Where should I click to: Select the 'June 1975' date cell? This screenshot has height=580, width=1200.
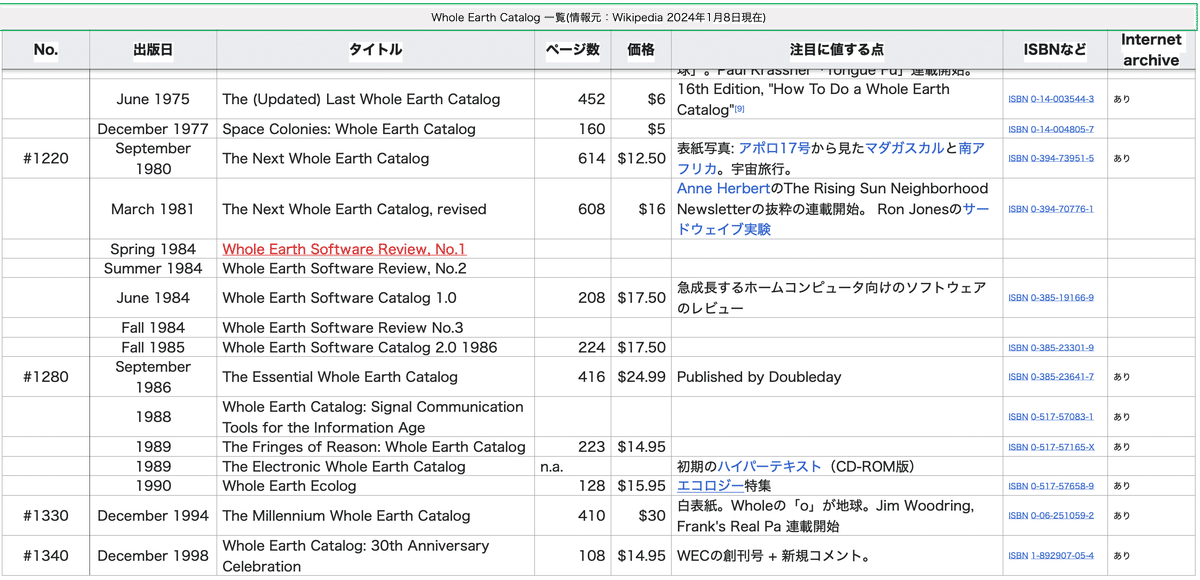click(x=153, y=99)
